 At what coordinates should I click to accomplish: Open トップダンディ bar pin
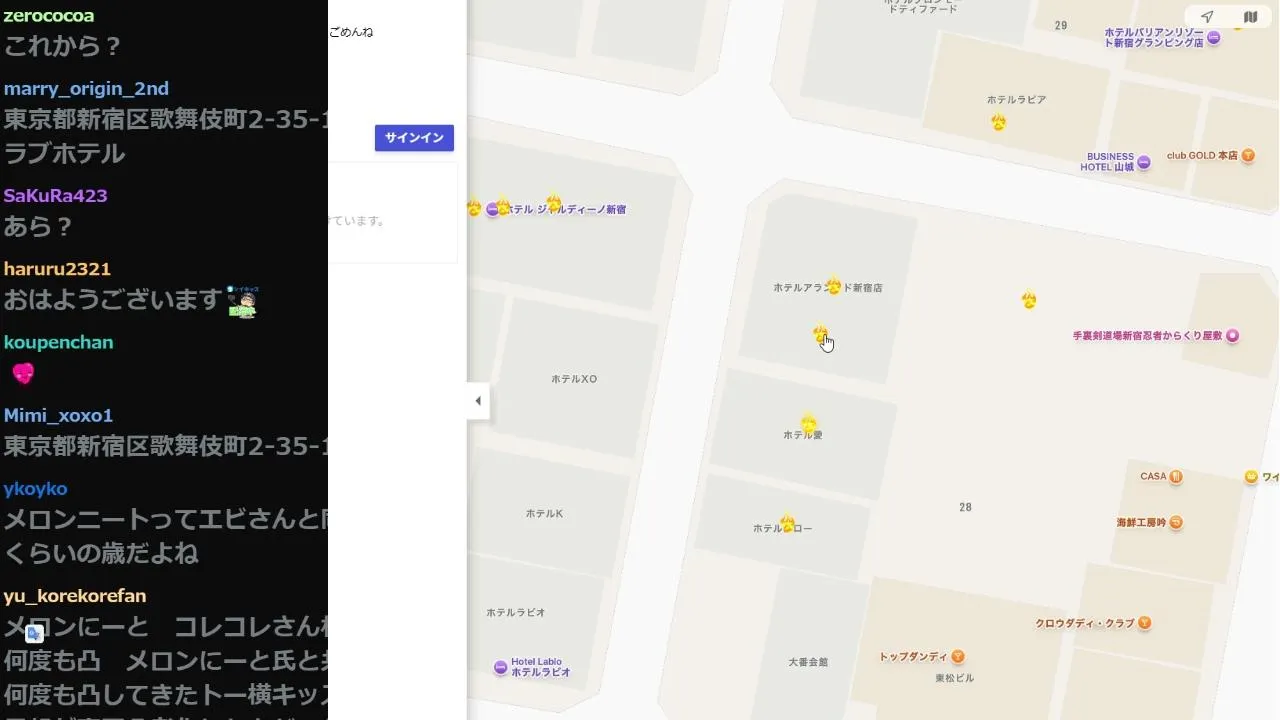[x=958, y=657]
